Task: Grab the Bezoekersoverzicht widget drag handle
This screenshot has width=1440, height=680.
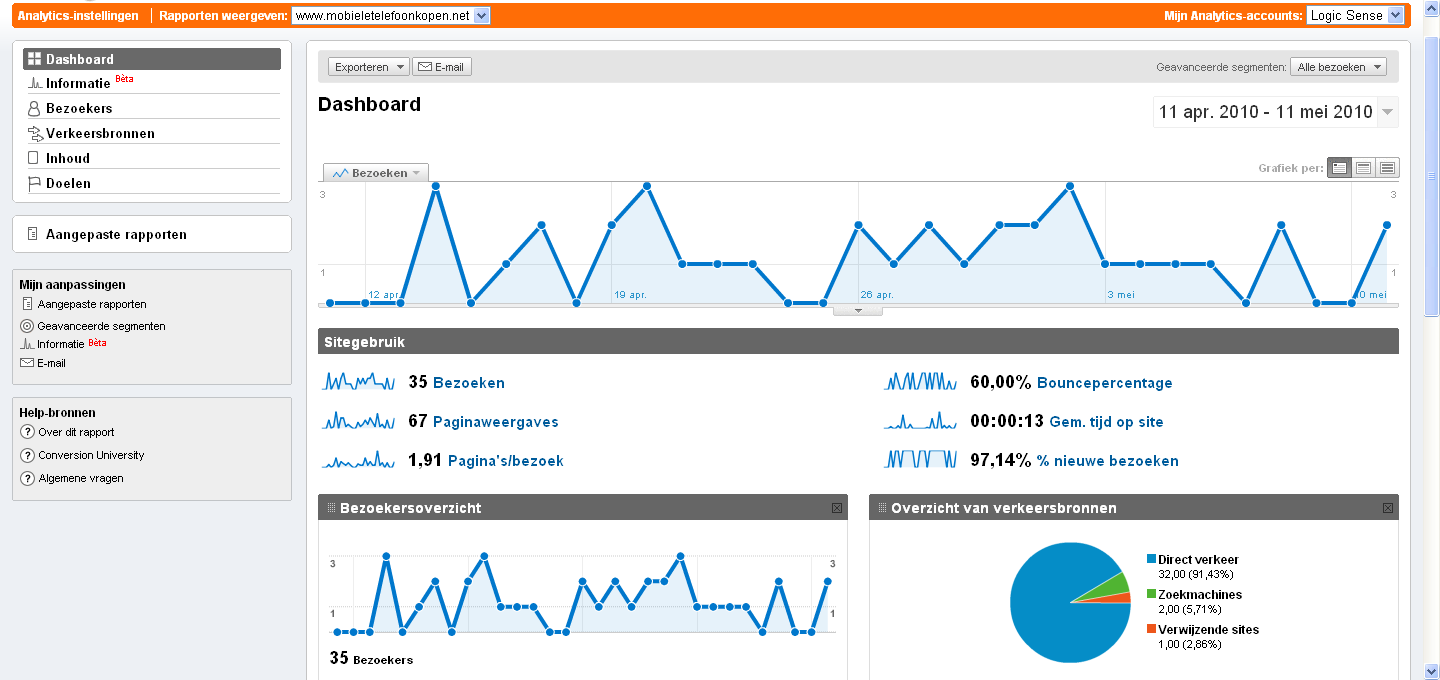Action: 331,508
